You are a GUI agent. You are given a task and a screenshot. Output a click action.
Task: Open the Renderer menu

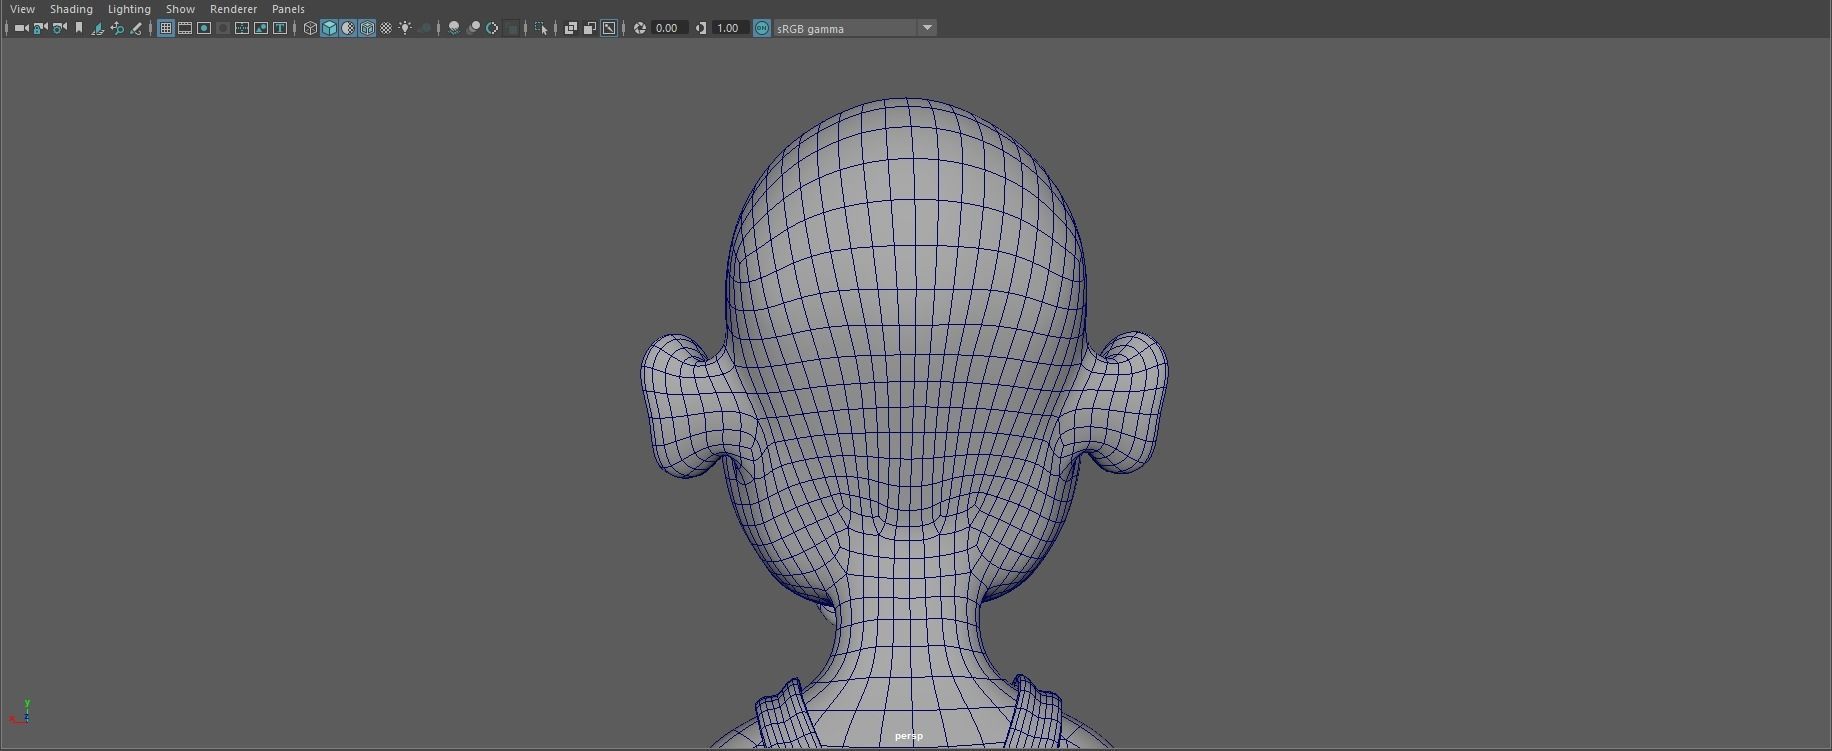pyautogui.click(x=233, y=9)
